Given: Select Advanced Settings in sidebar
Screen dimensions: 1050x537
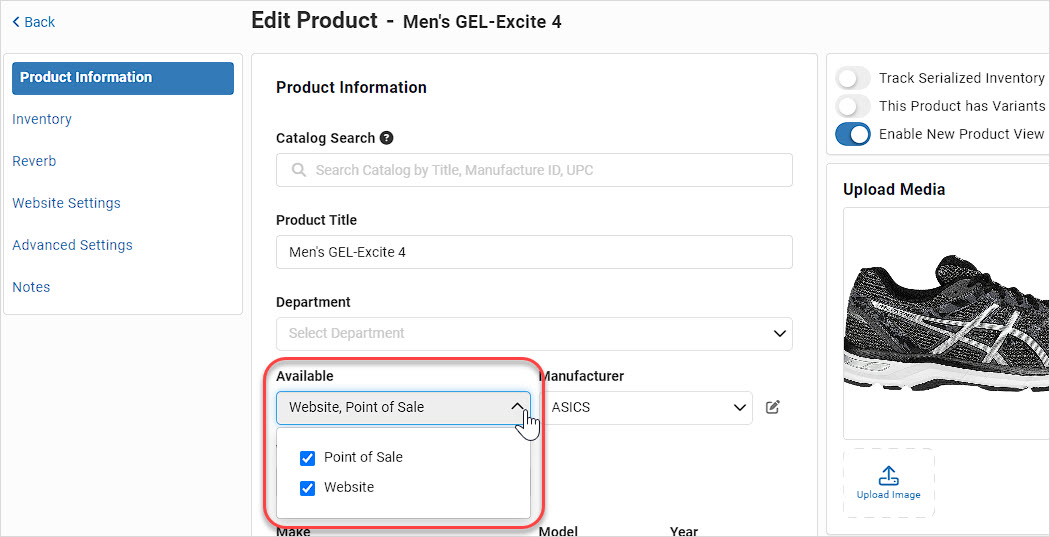Looking at the screenshot, I should coord(72,245).
